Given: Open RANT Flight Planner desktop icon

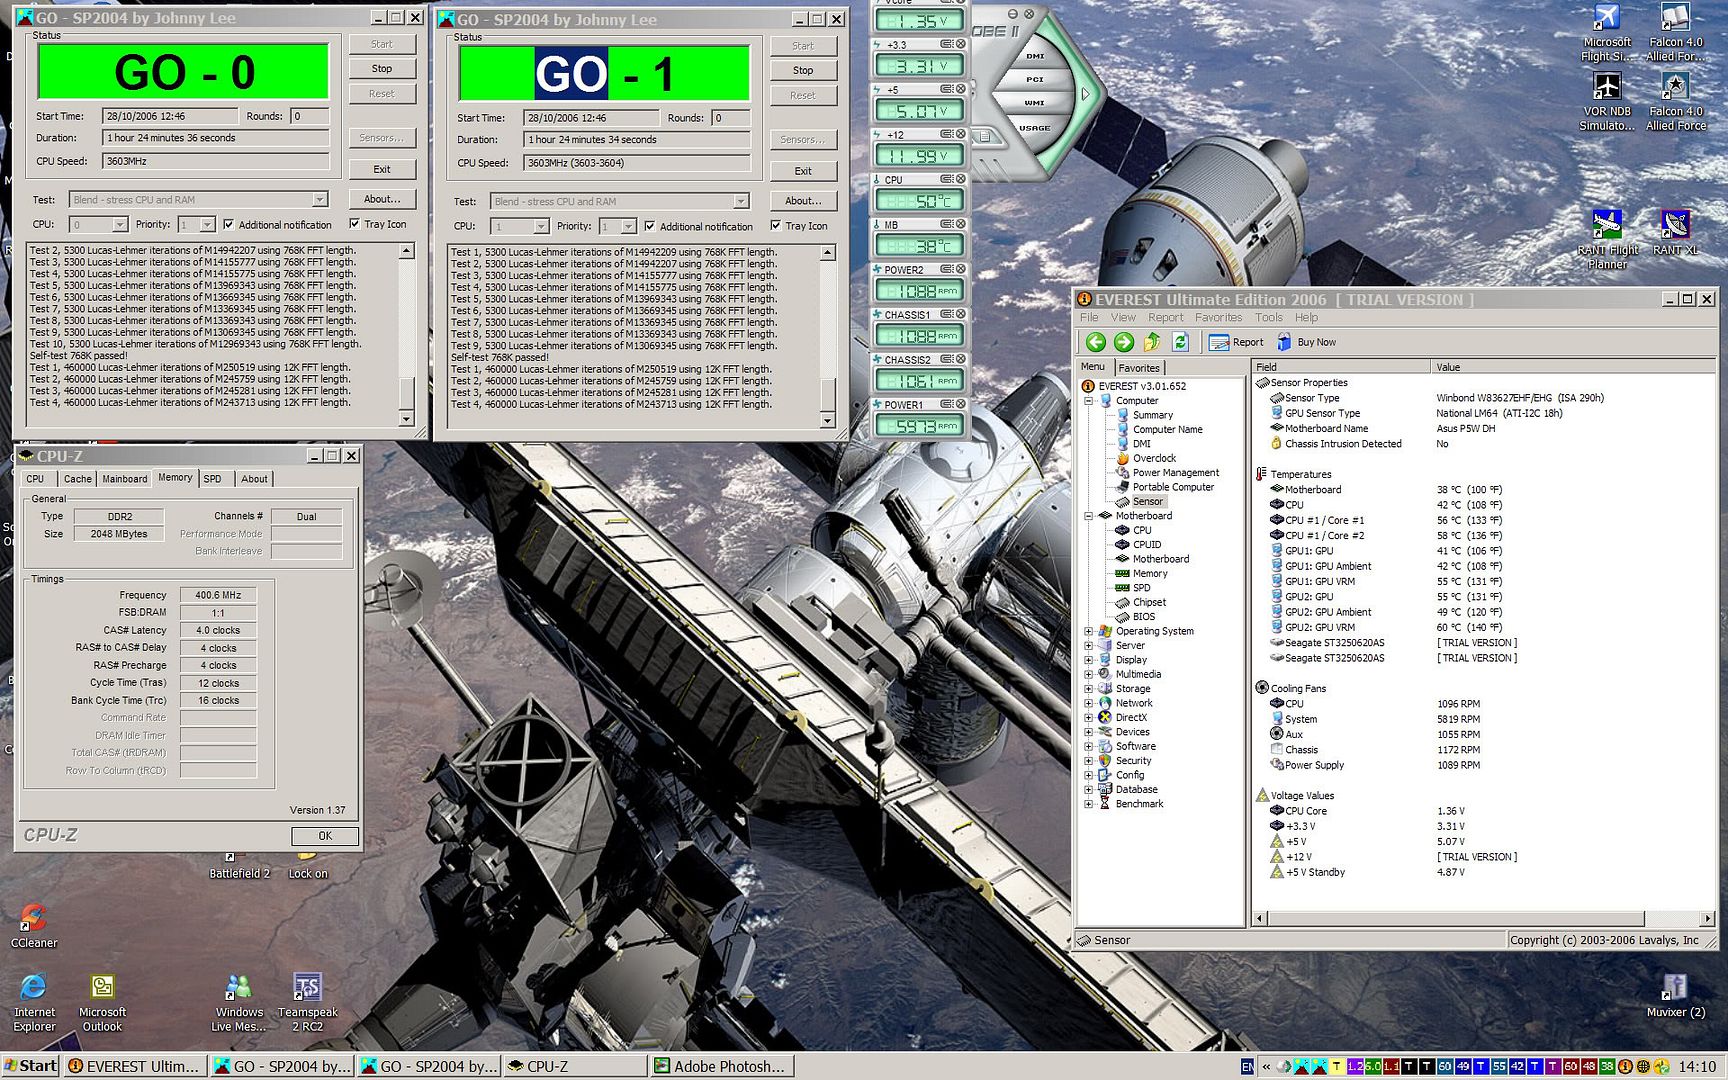Looking at the screenshot, I should click(1608, 240).
